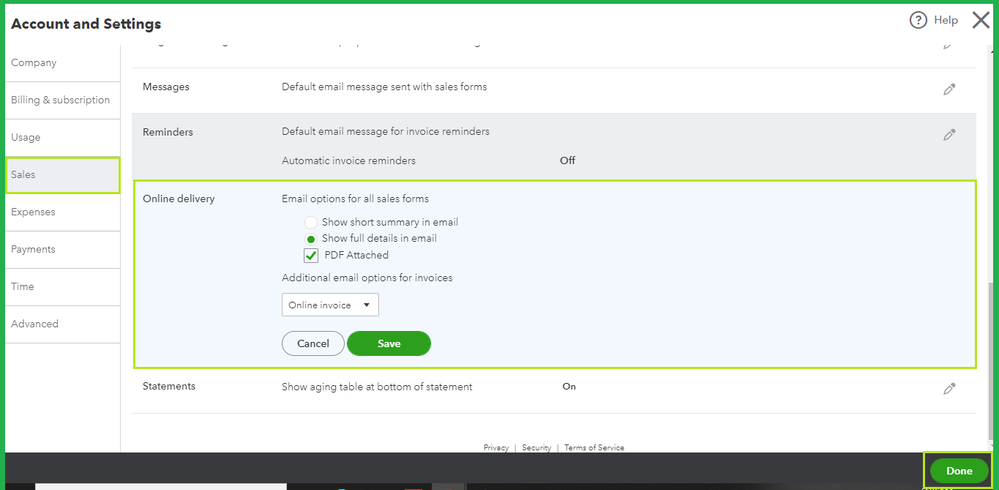
Task: Open the Expenses tab
Action: (x=62, y=212)
